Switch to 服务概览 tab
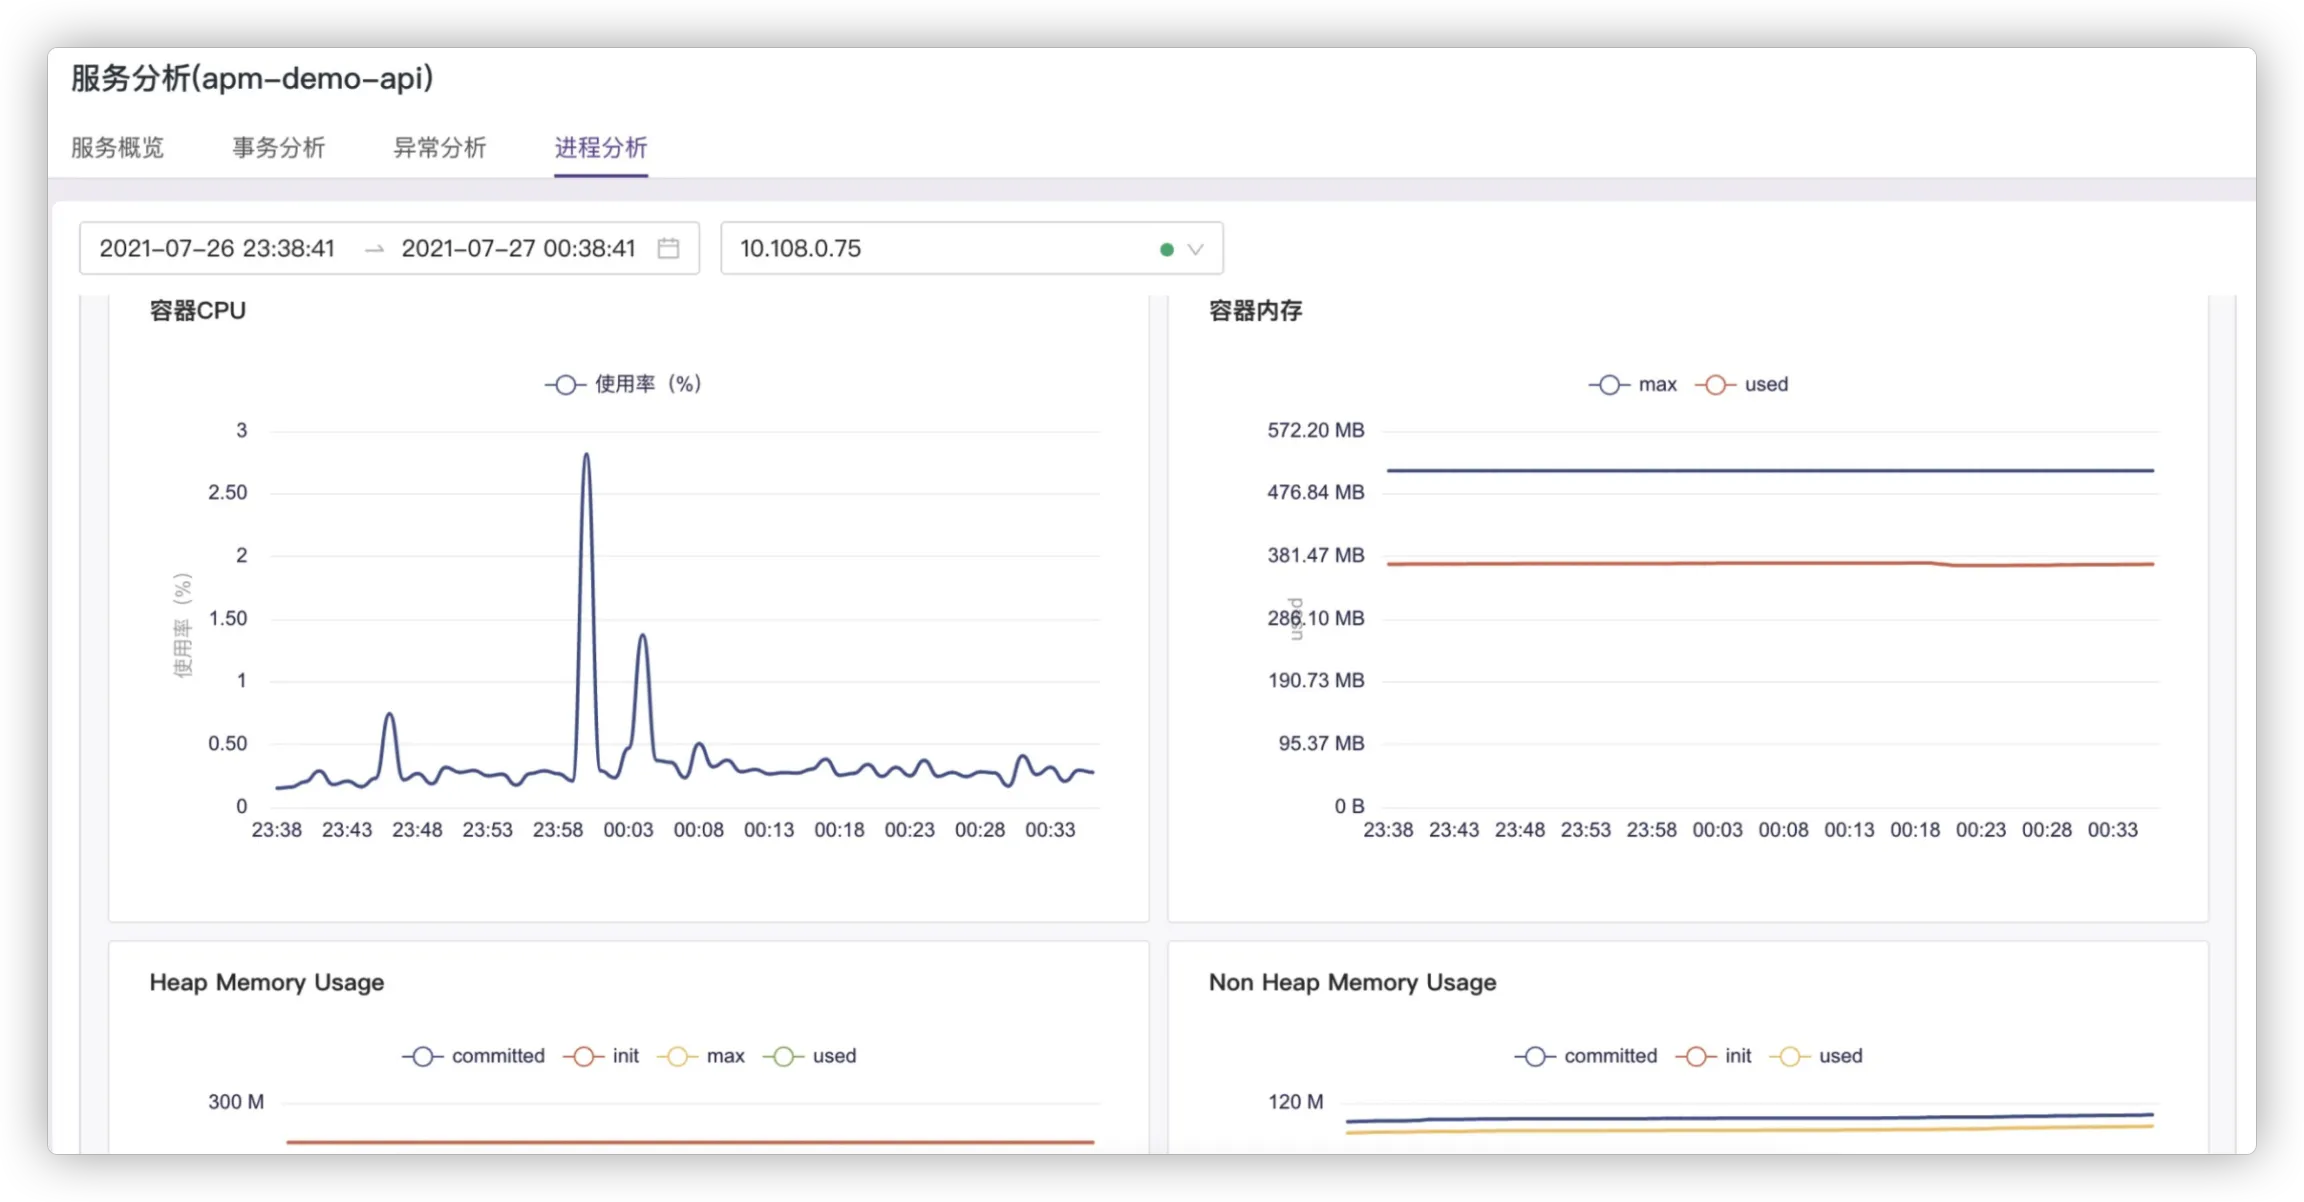 coord(117,148)
